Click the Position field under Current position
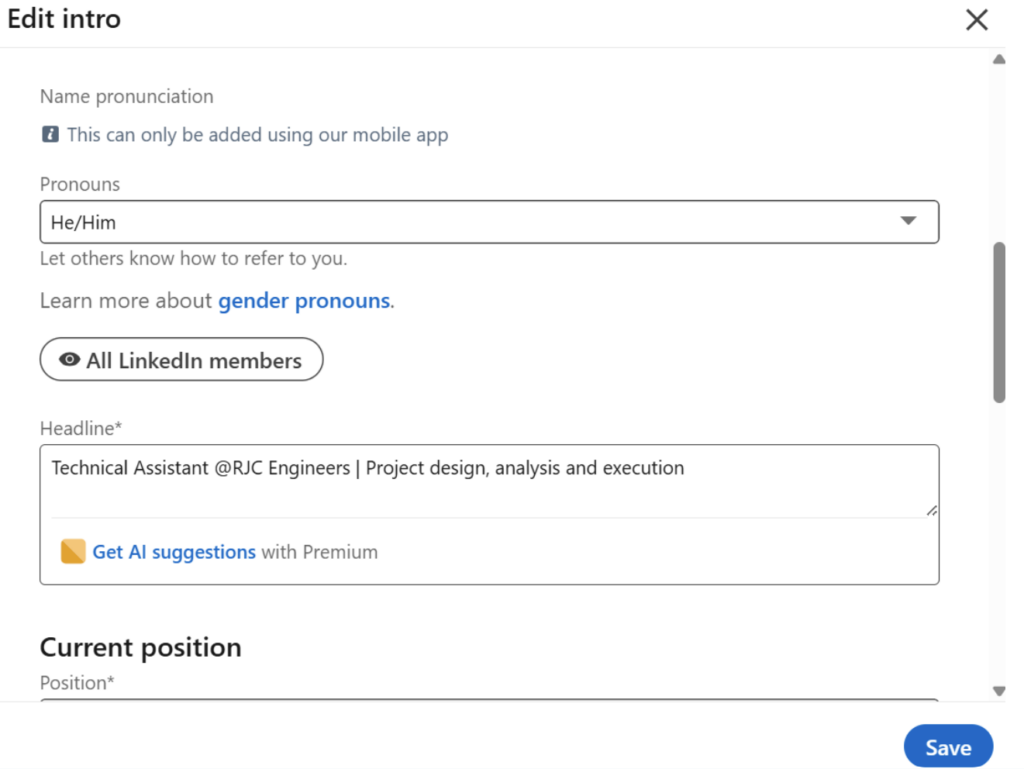 (x=488, y=702)
